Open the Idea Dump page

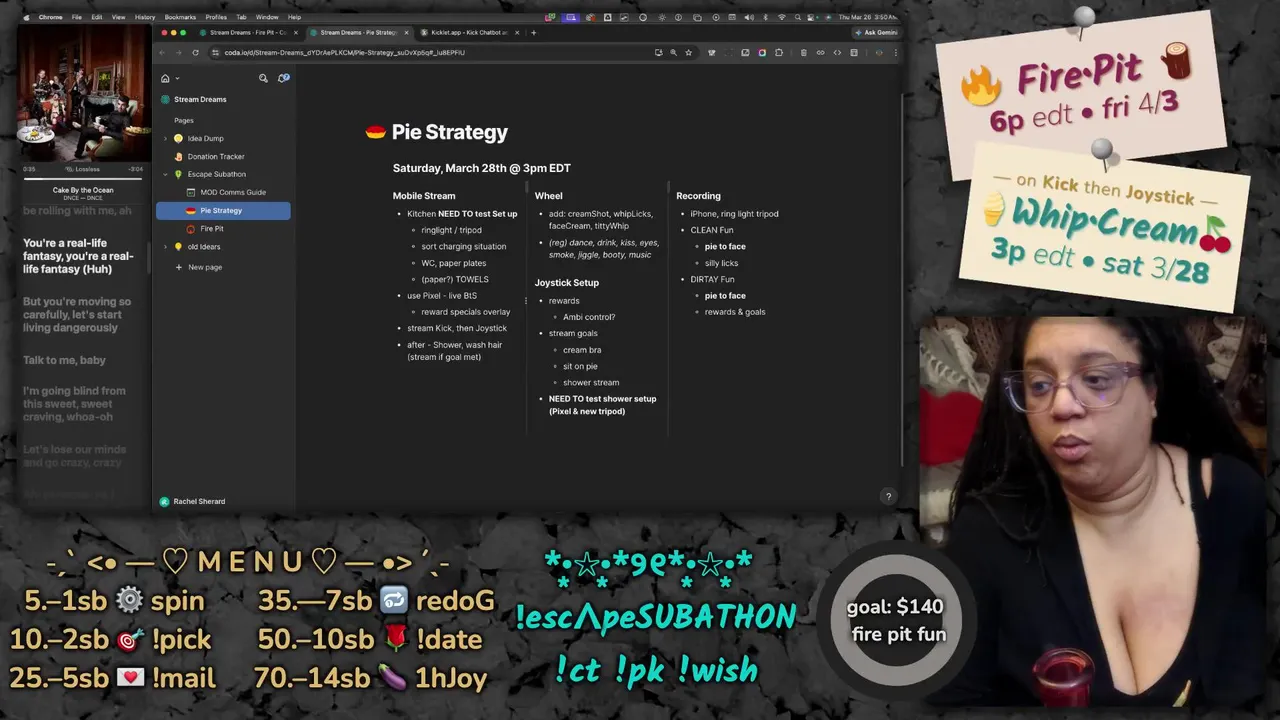coord(205,138)
